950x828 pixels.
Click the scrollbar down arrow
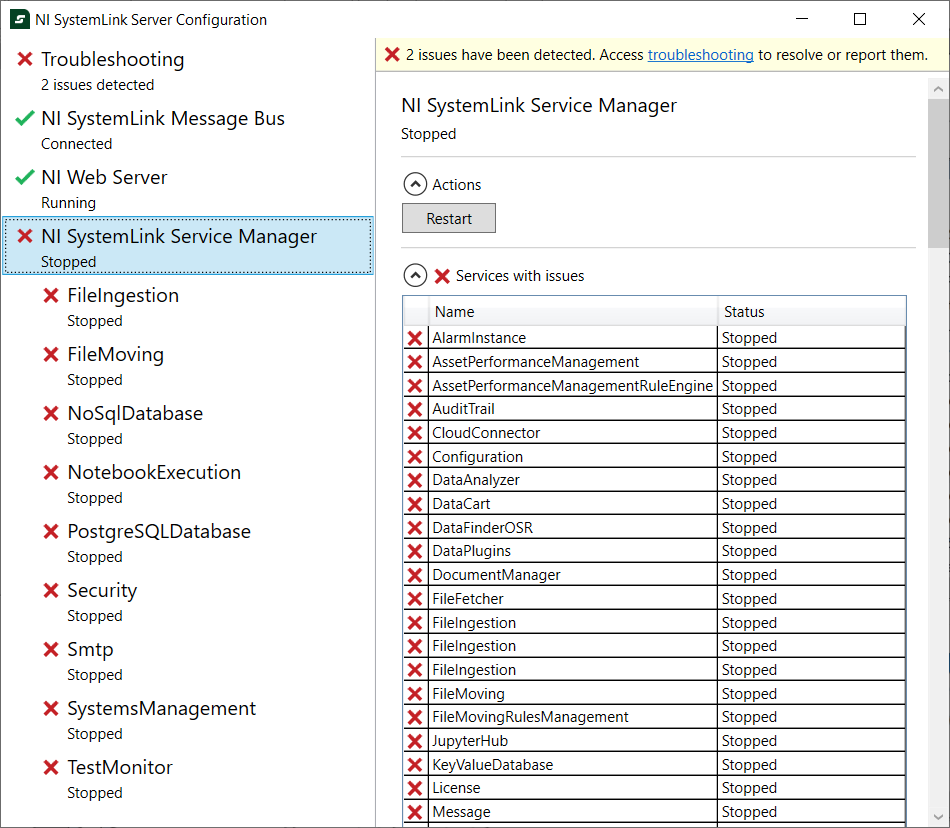938,816
